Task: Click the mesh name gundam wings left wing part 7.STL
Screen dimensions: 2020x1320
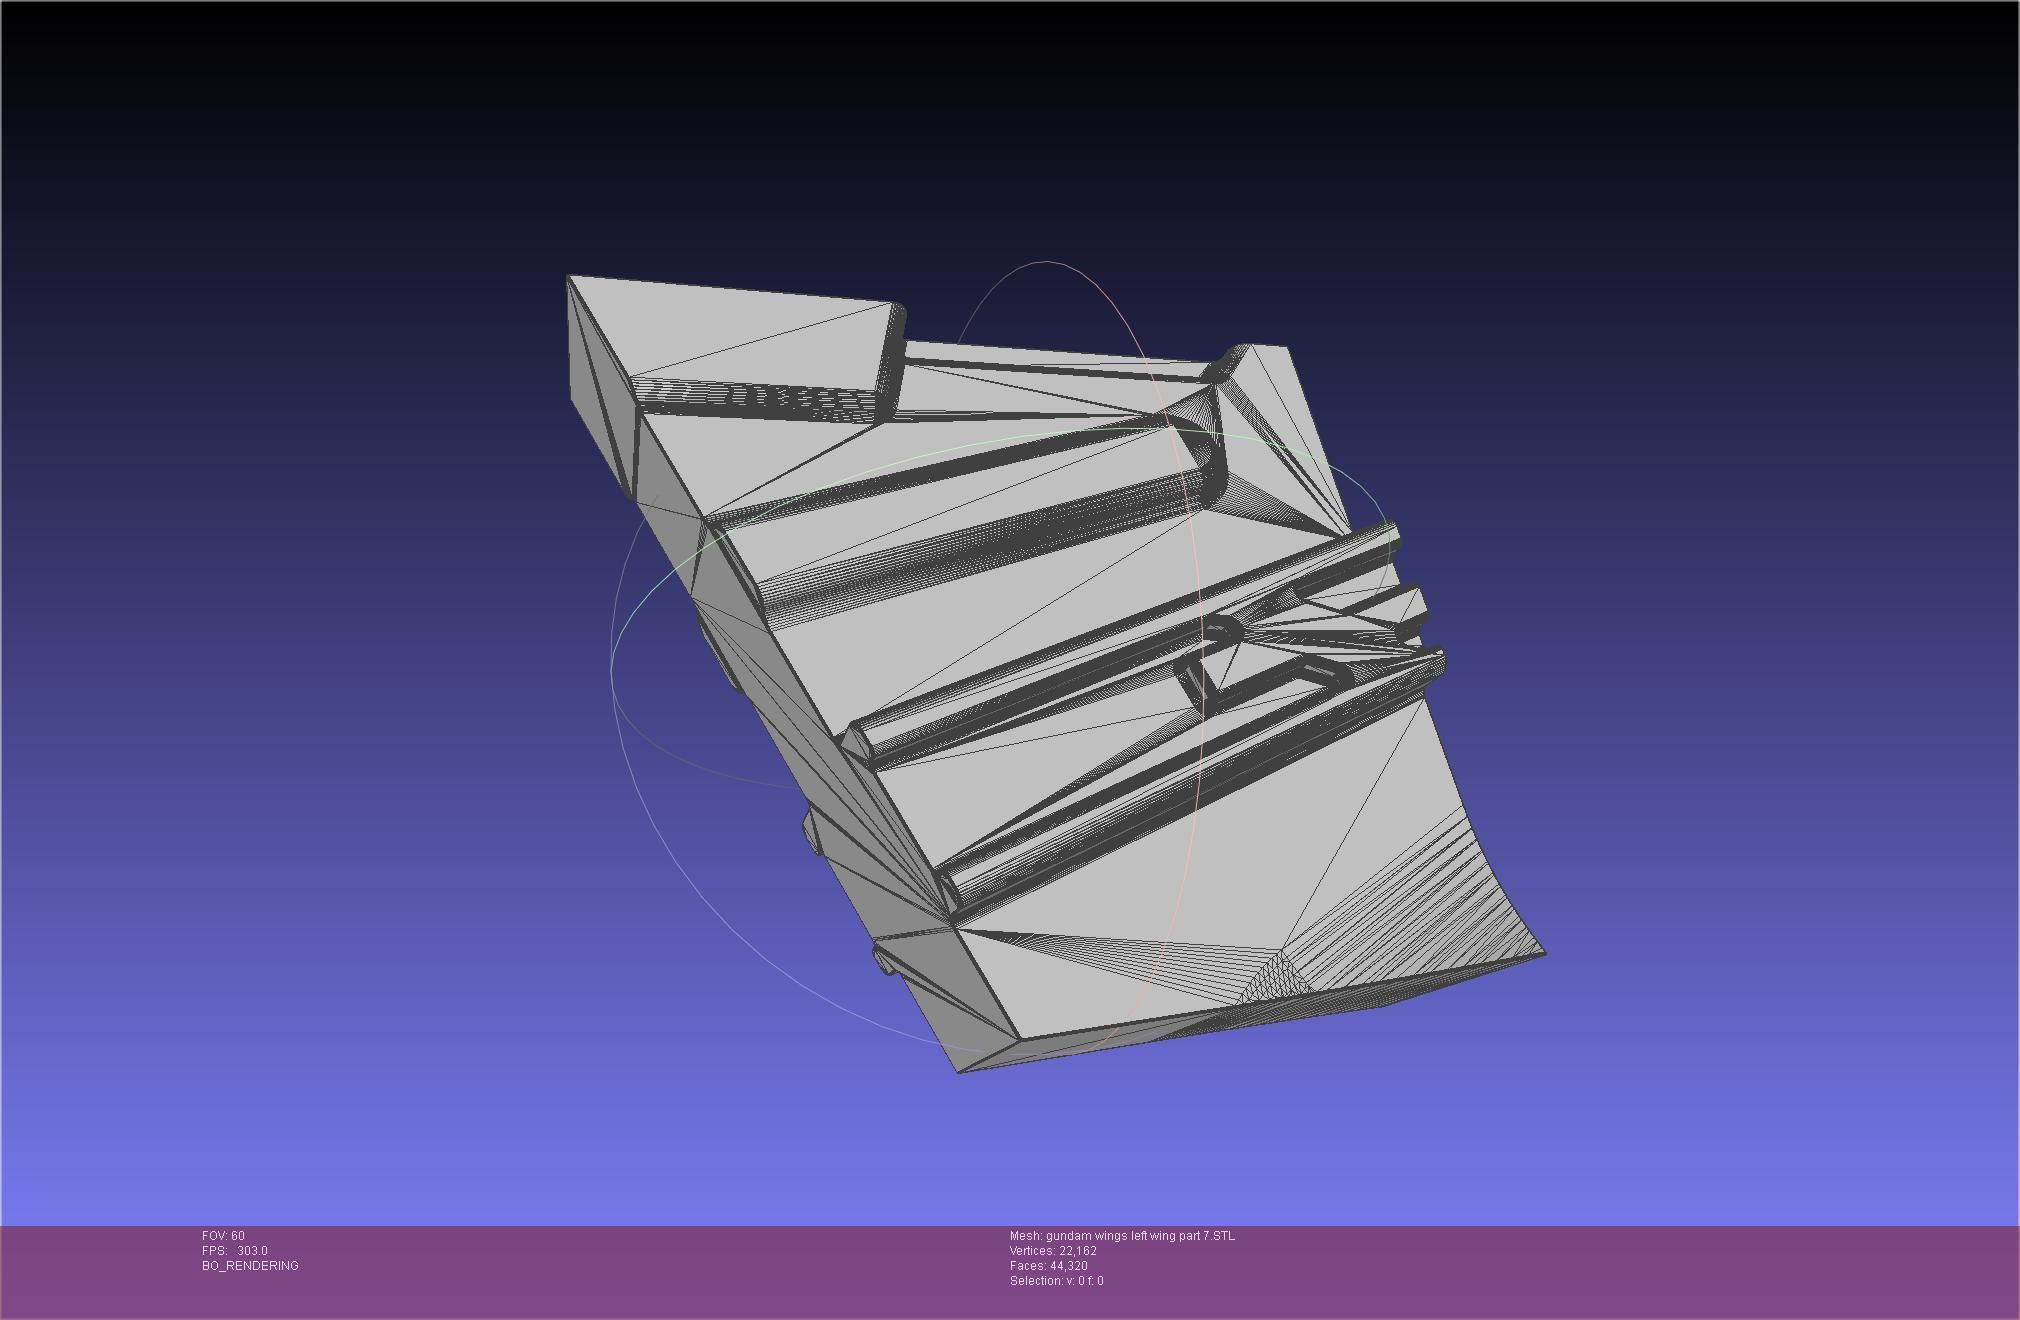Action: point(1140,1236)
